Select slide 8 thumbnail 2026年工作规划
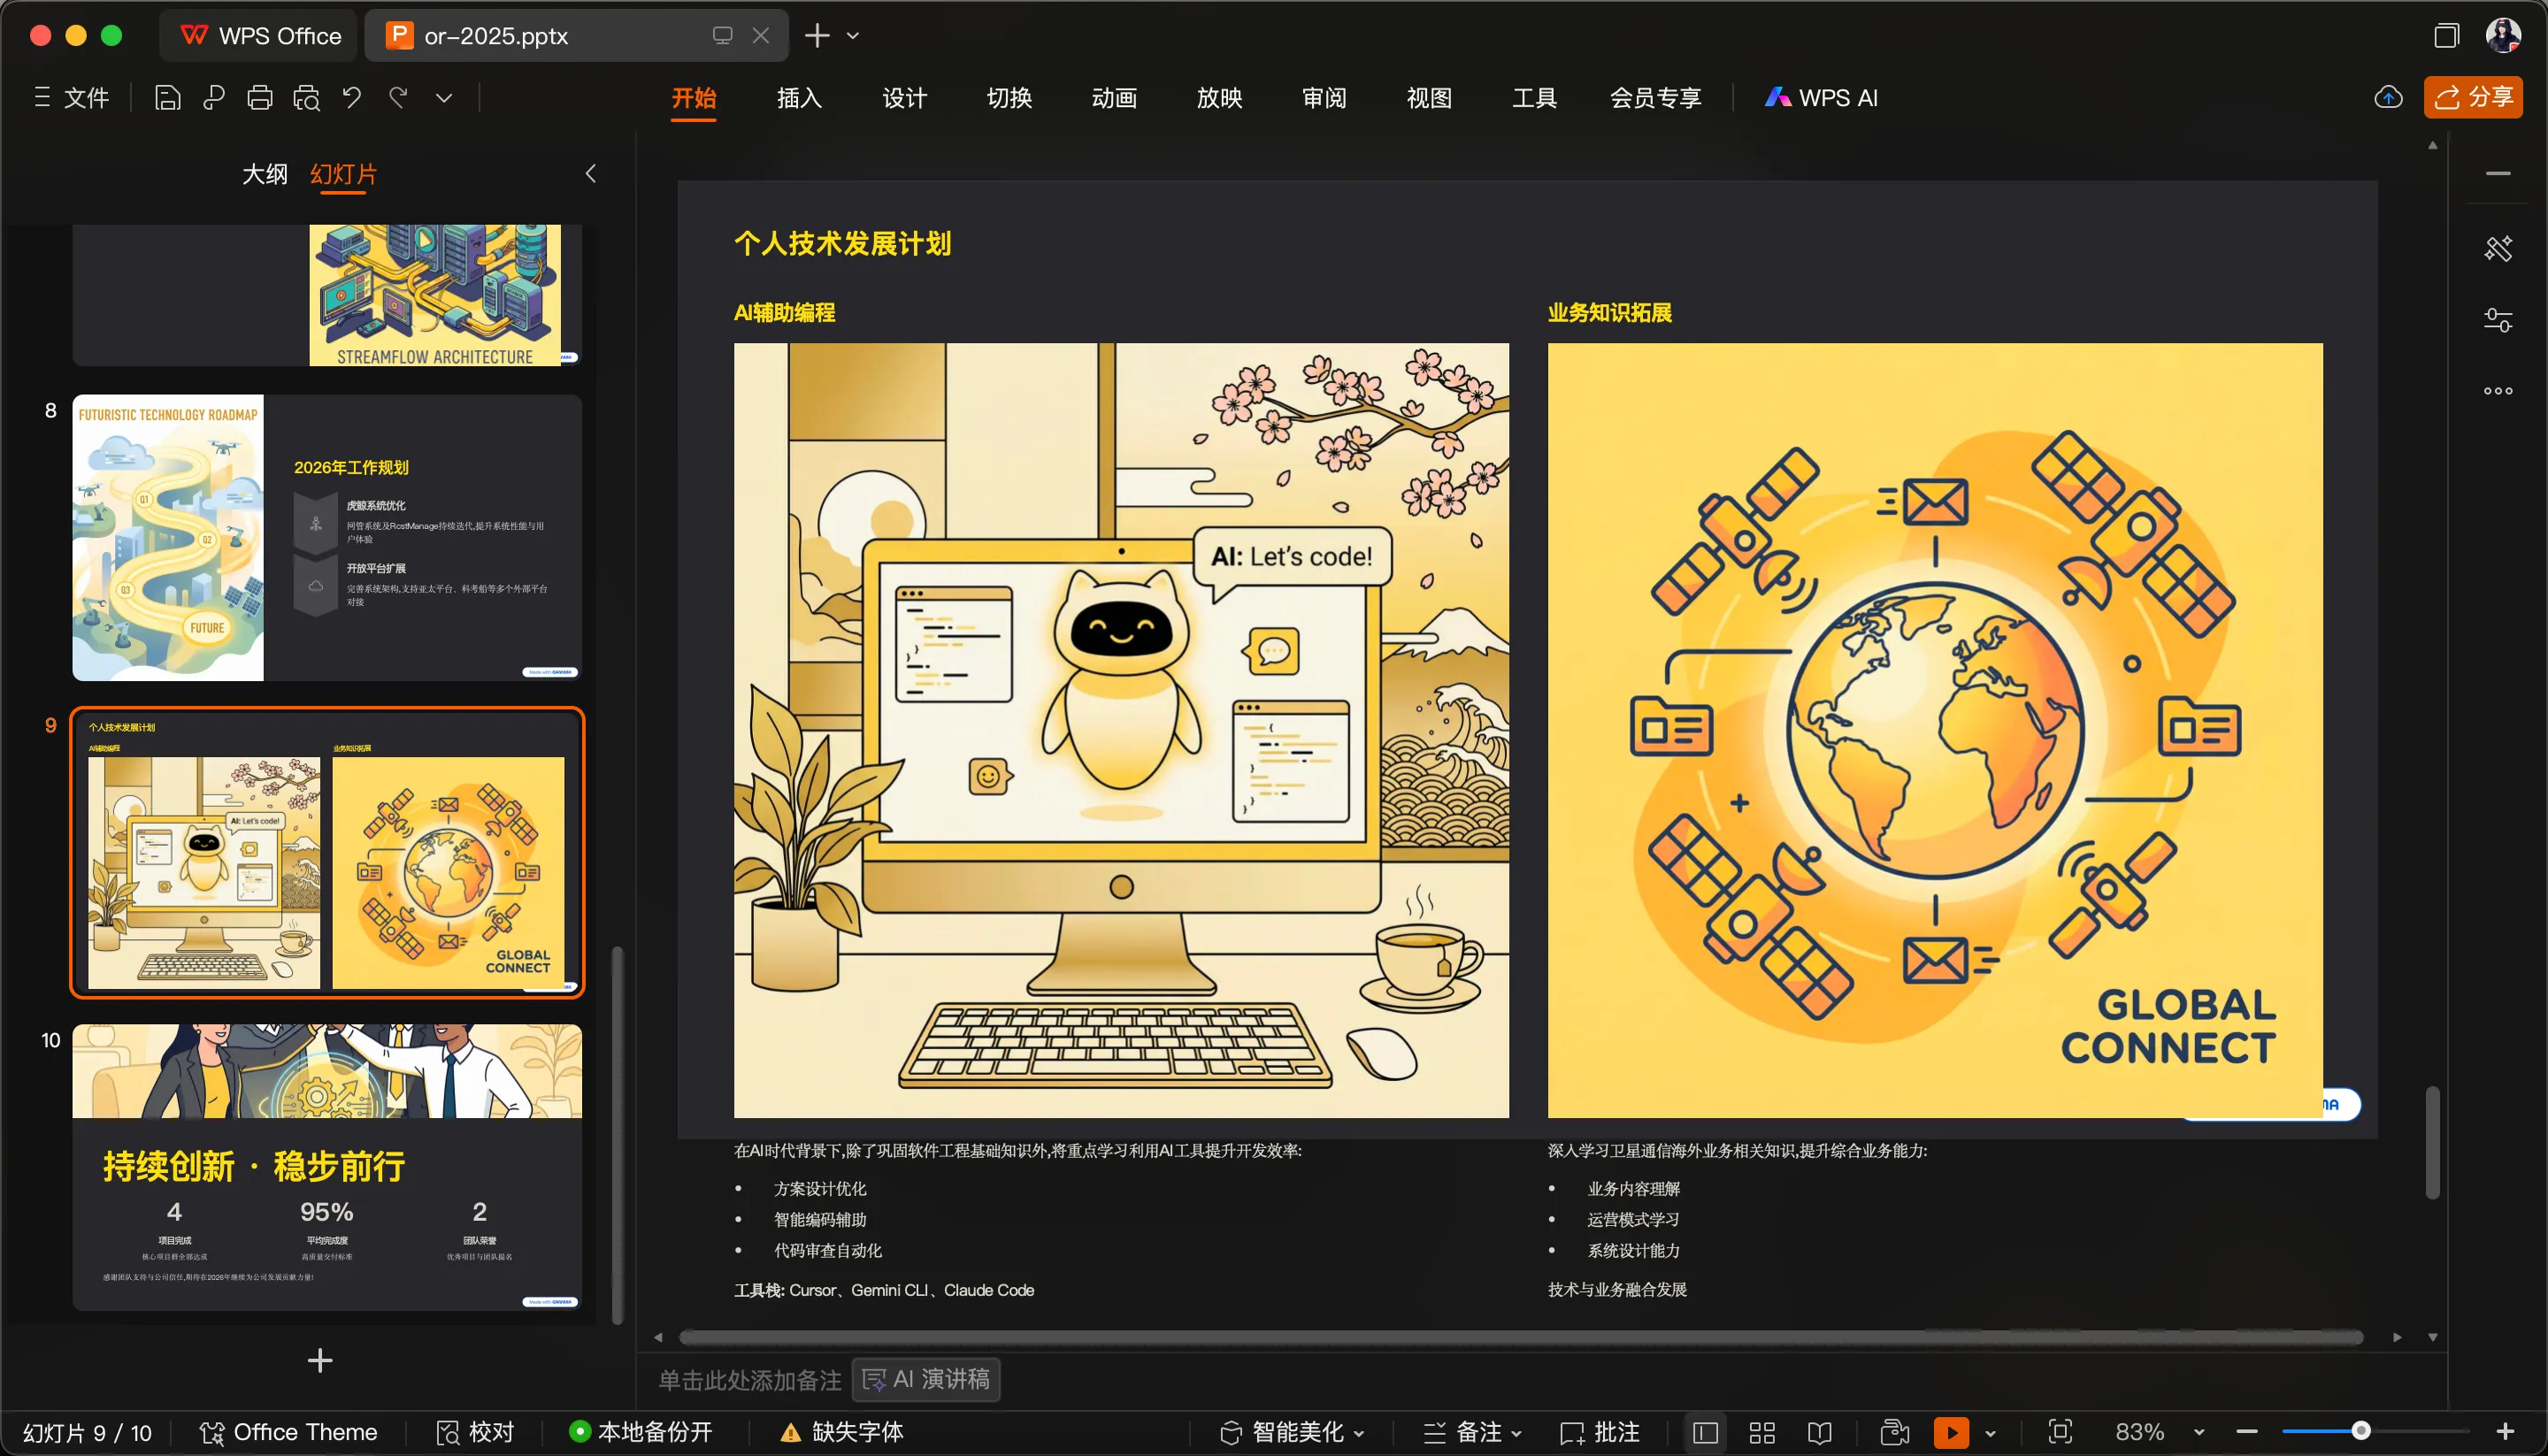 [327, 538]
